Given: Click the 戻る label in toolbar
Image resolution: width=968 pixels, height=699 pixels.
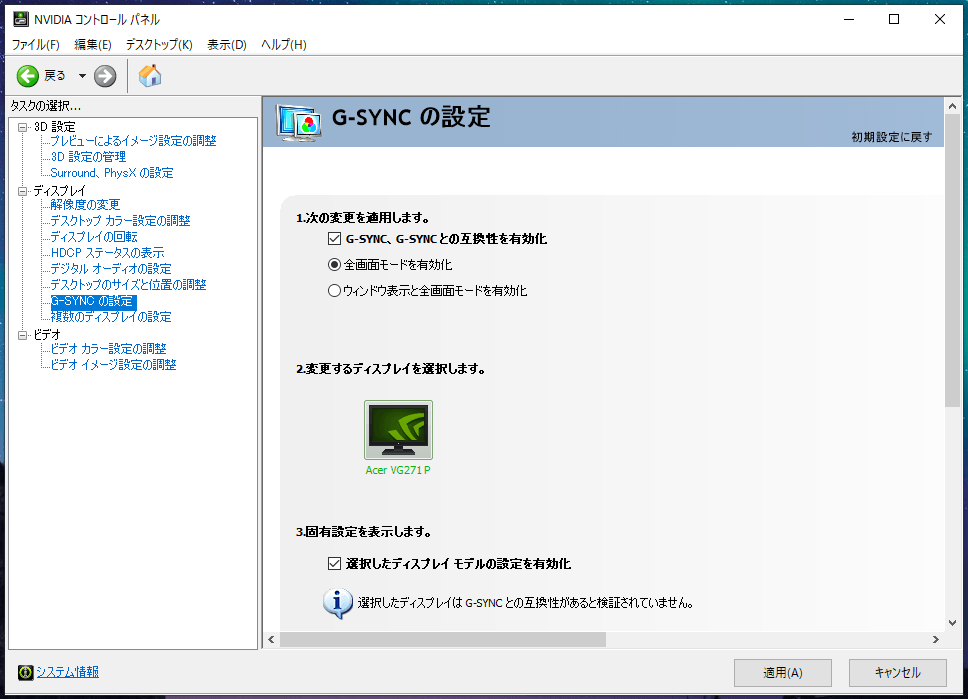Looking at the screenshot, I should [55, 75].
